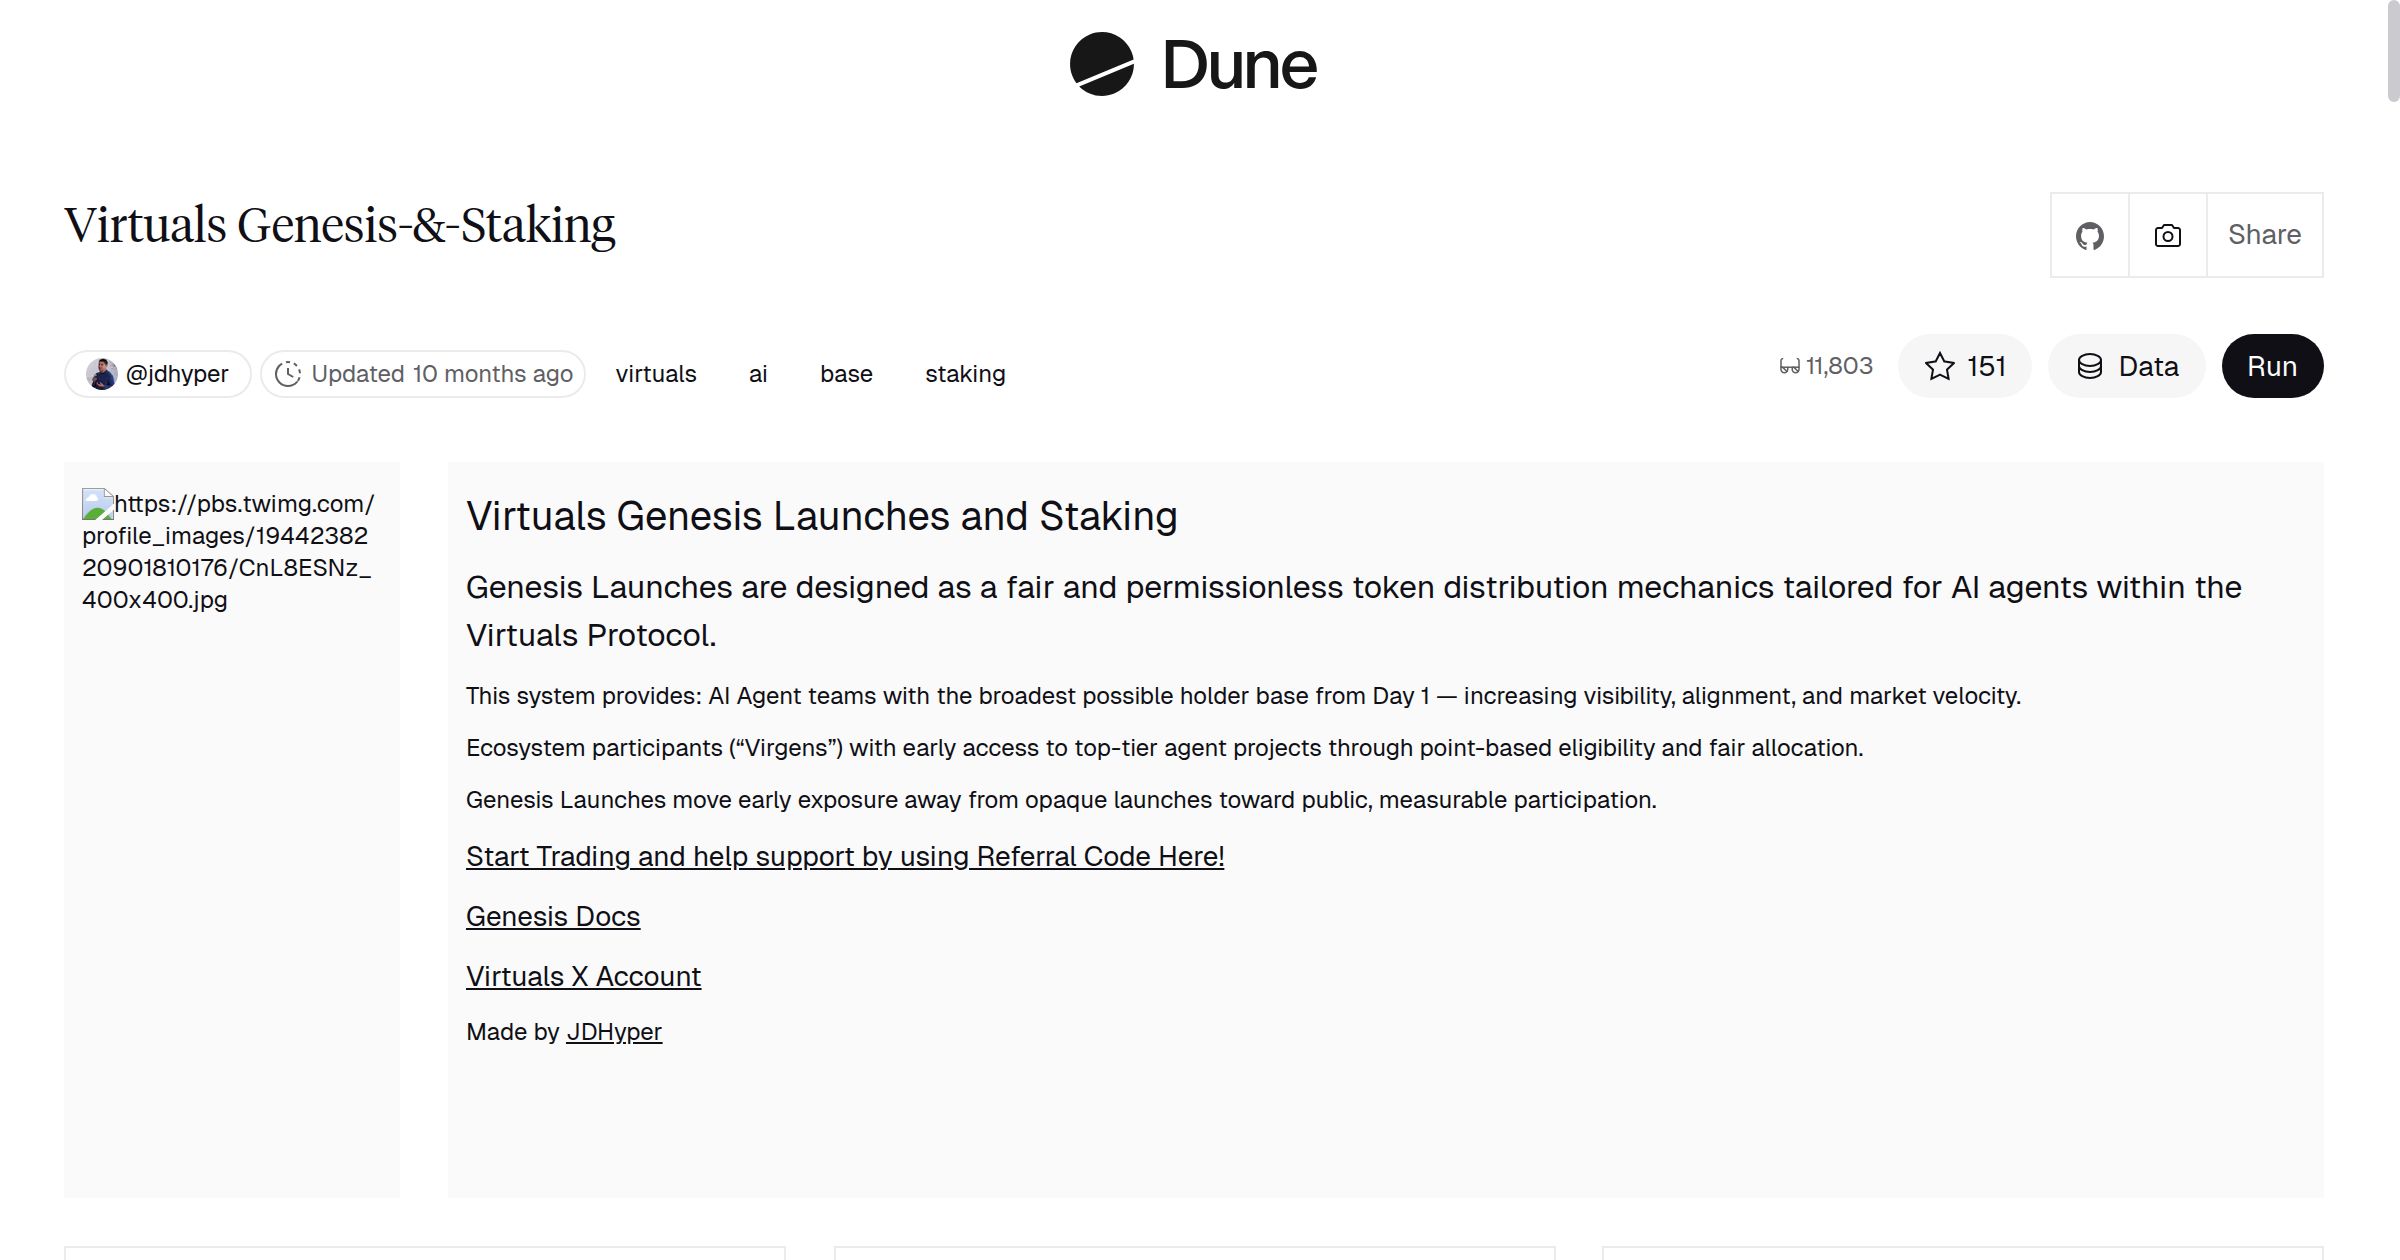Image resolution: width=2400 pixels, height=1260 pixels.
Task: Open the JDHyper creator link
Action: [613, 1031]
